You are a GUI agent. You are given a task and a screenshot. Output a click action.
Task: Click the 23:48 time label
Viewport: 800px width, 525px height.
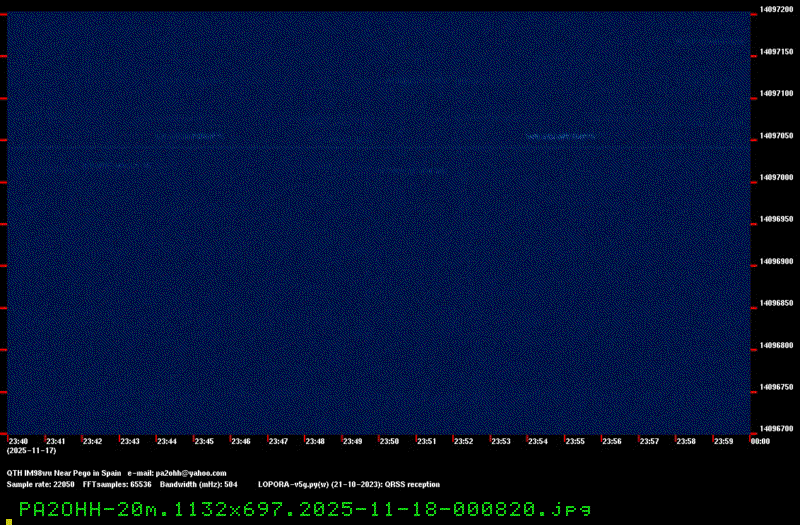(x=315, y=441)
